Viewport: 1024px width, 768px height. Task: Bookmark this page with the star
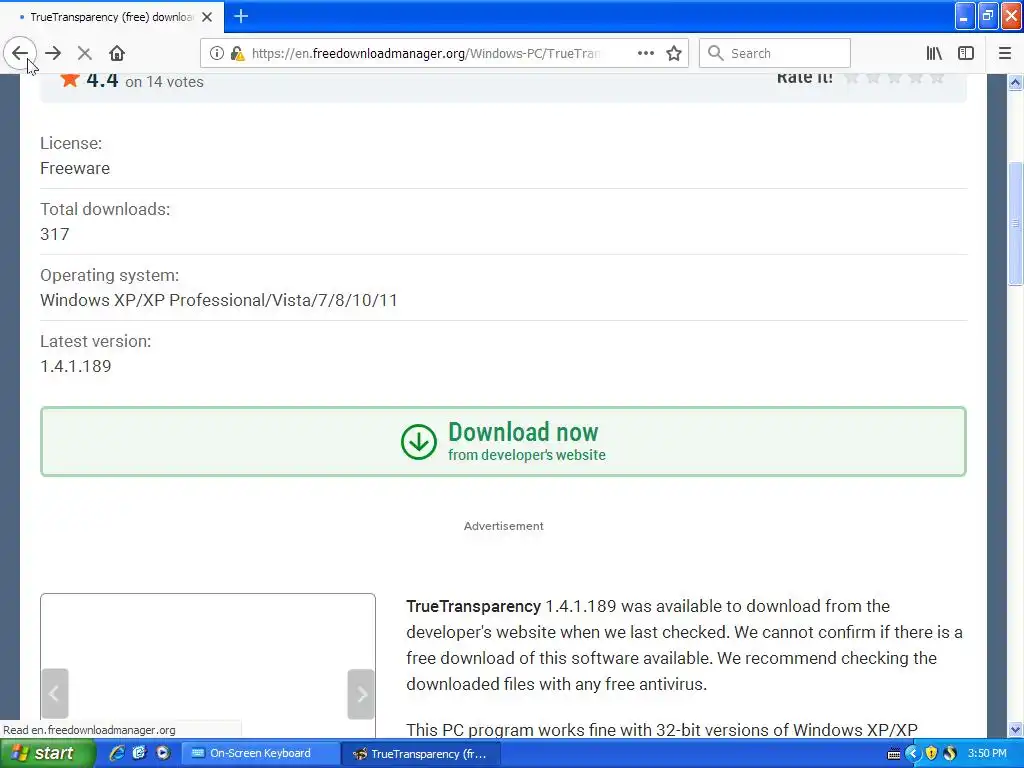[x=674, y=53]
